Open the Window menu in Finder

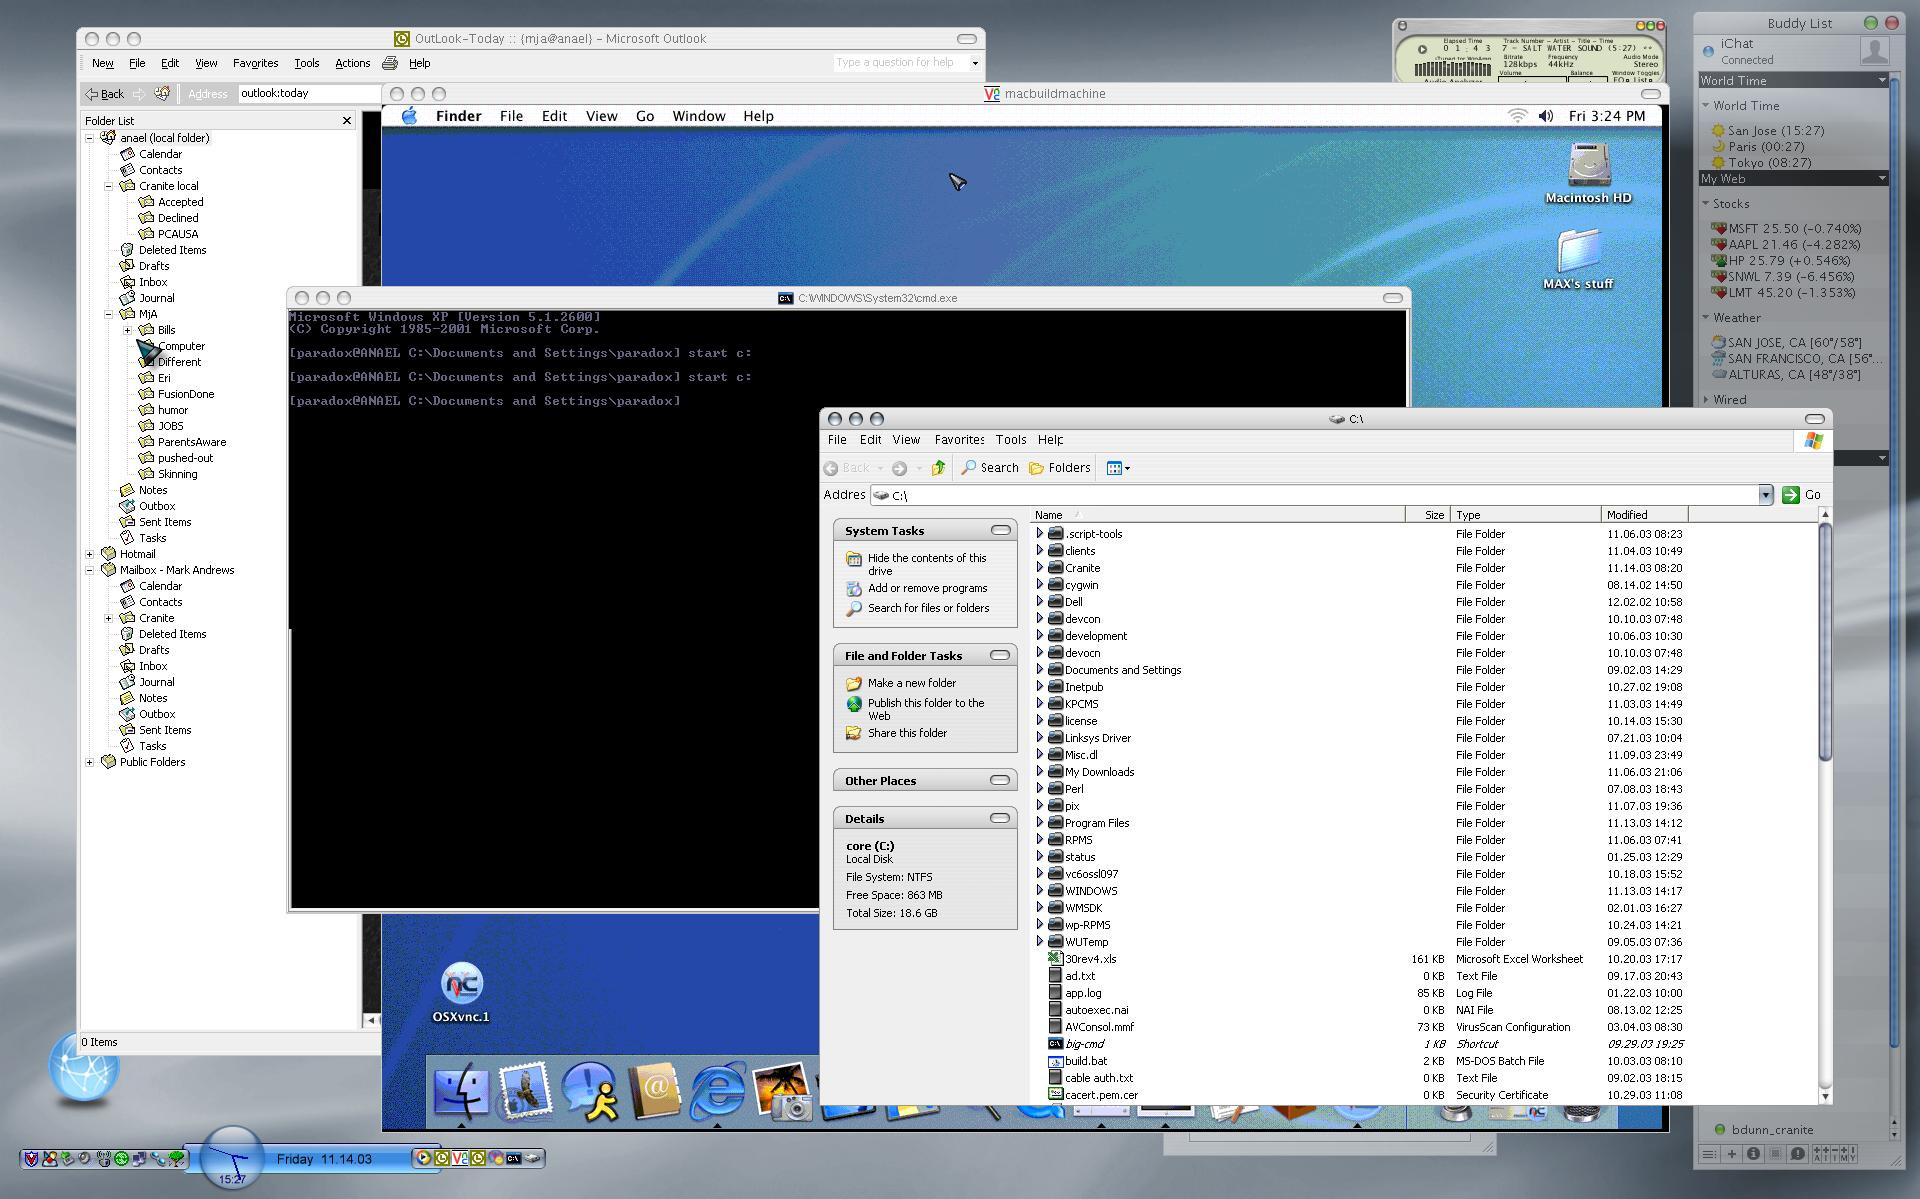click(699, 116)
